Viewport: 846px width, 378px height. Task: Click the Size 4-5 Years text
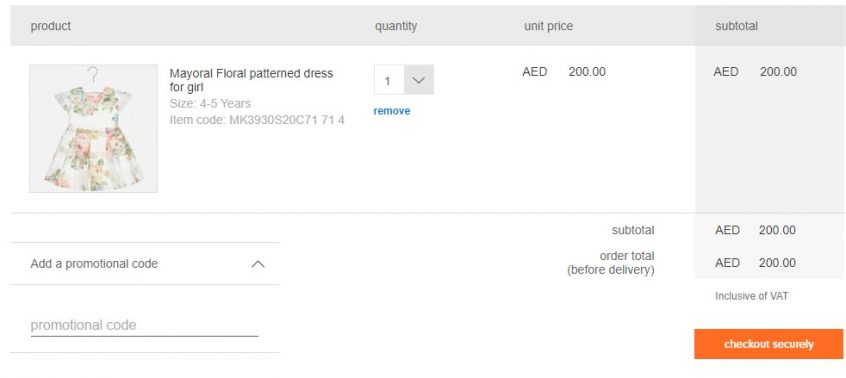210,103
